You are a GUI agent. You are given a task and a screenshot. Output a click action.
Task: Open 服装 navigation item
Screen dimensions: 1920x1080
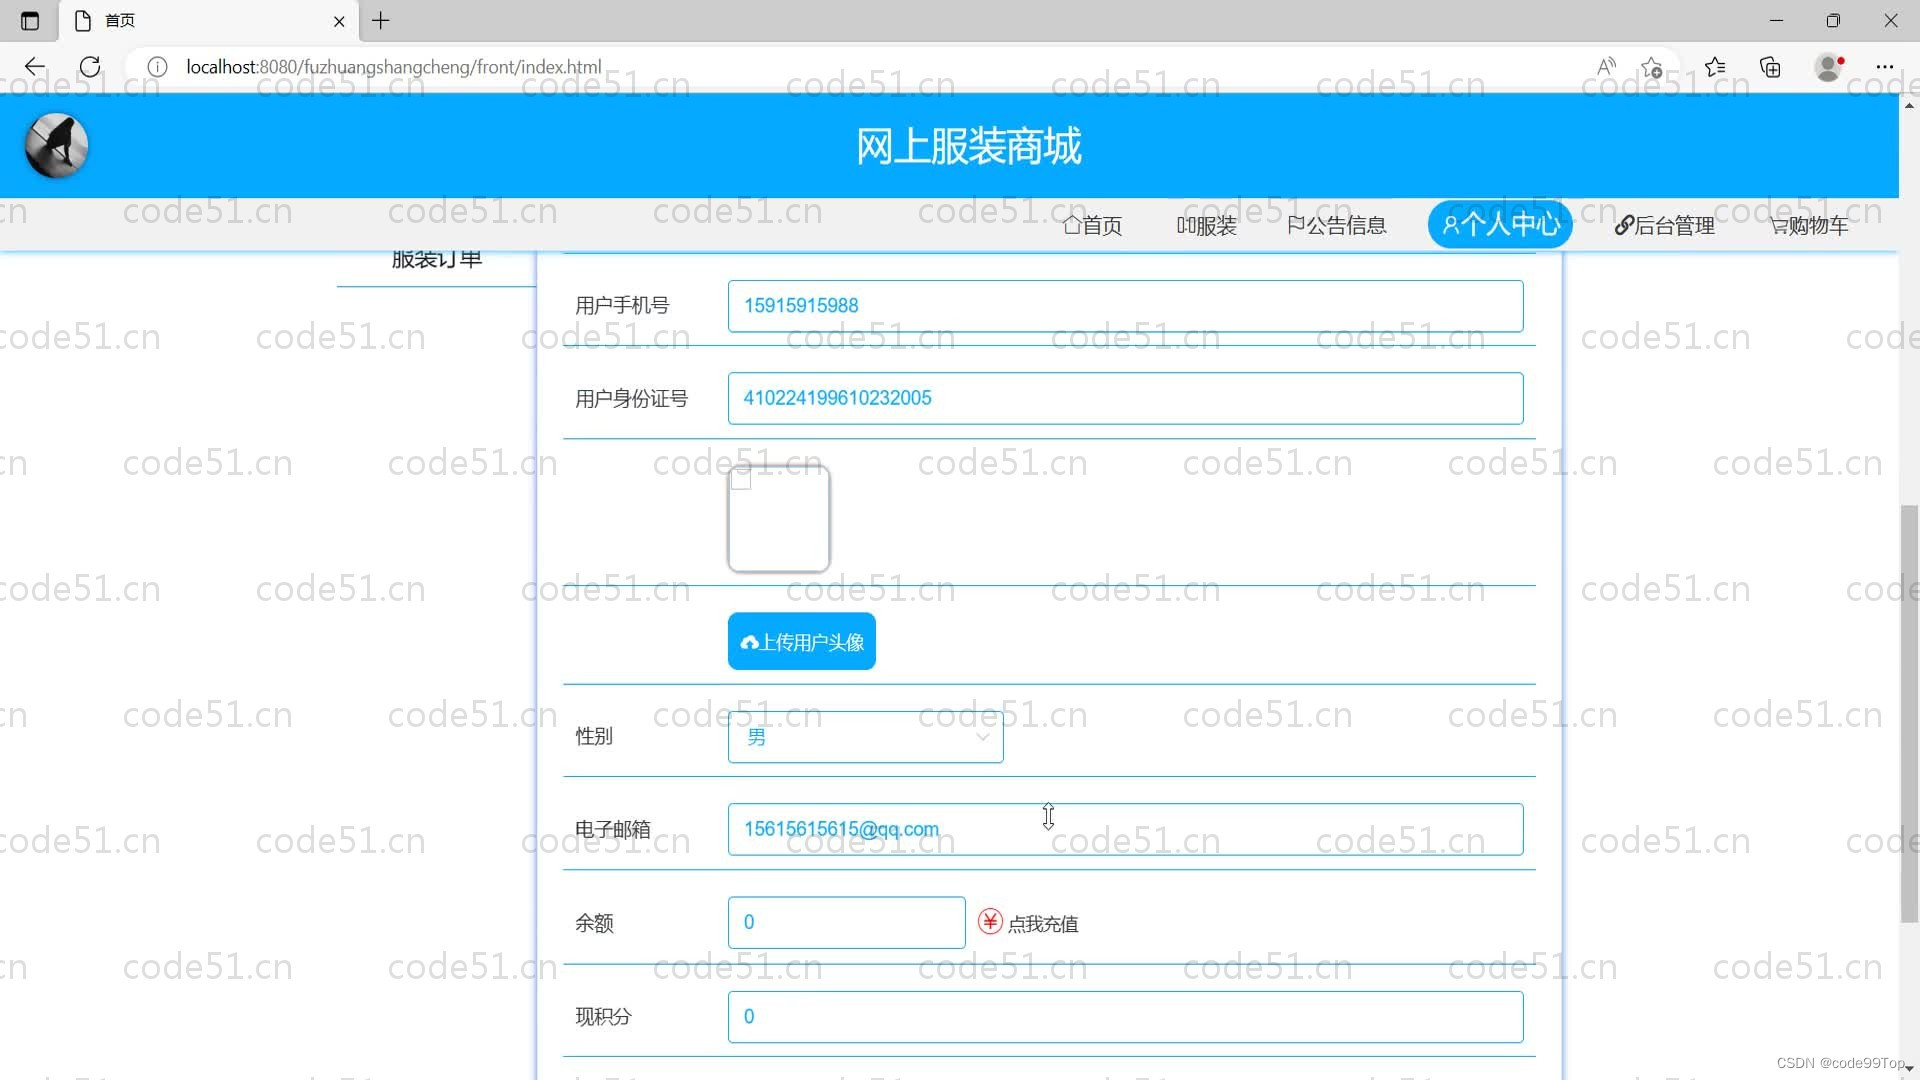(1206, 225)
